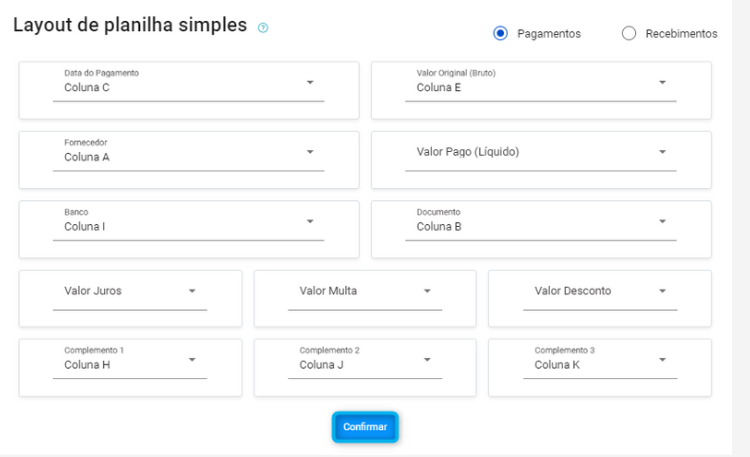This screenshot has height=457, width=750.
Task: Select the Recebimentos radio button
Action: coord(629,33)
